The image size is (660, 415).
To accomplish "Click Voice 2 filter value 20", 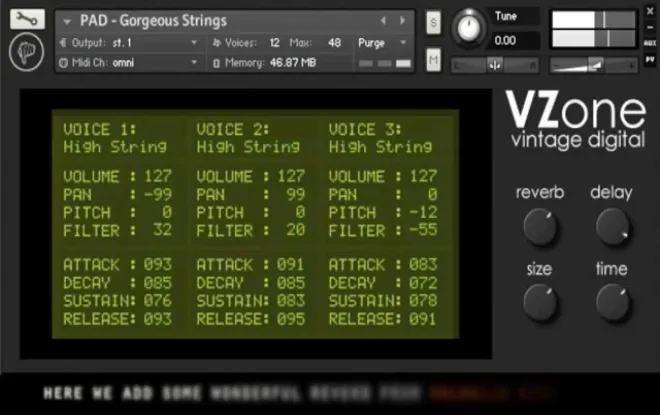I will pos(295,230).
